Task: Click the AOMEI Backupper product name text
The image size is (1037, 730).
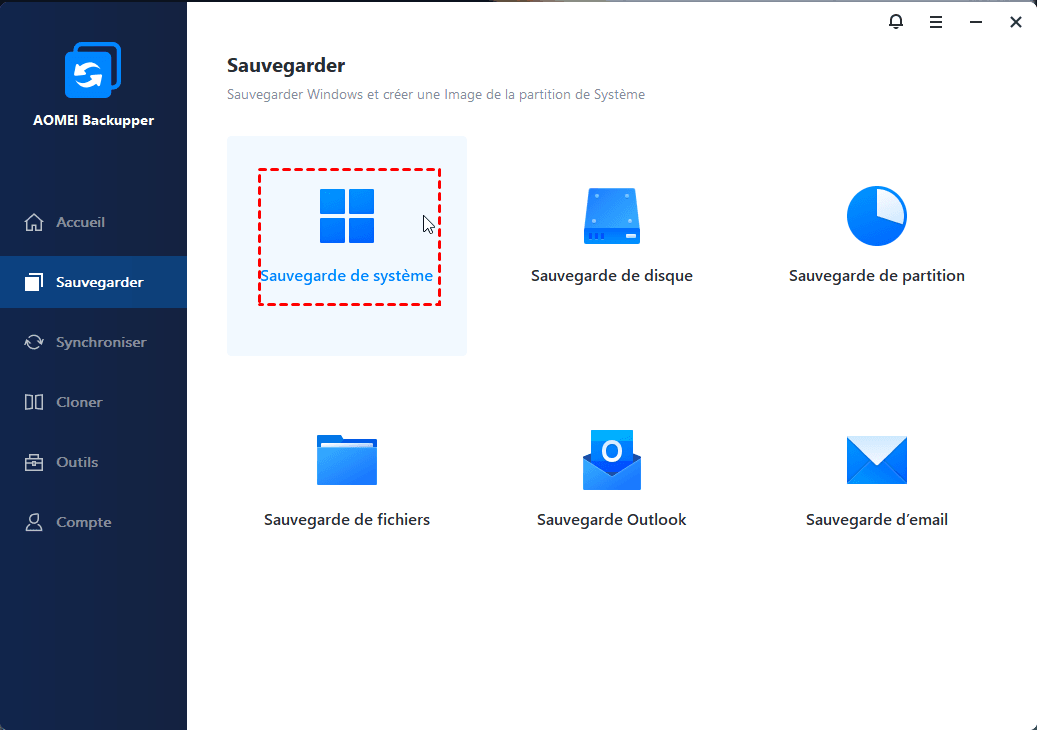Action: (93, 120)
